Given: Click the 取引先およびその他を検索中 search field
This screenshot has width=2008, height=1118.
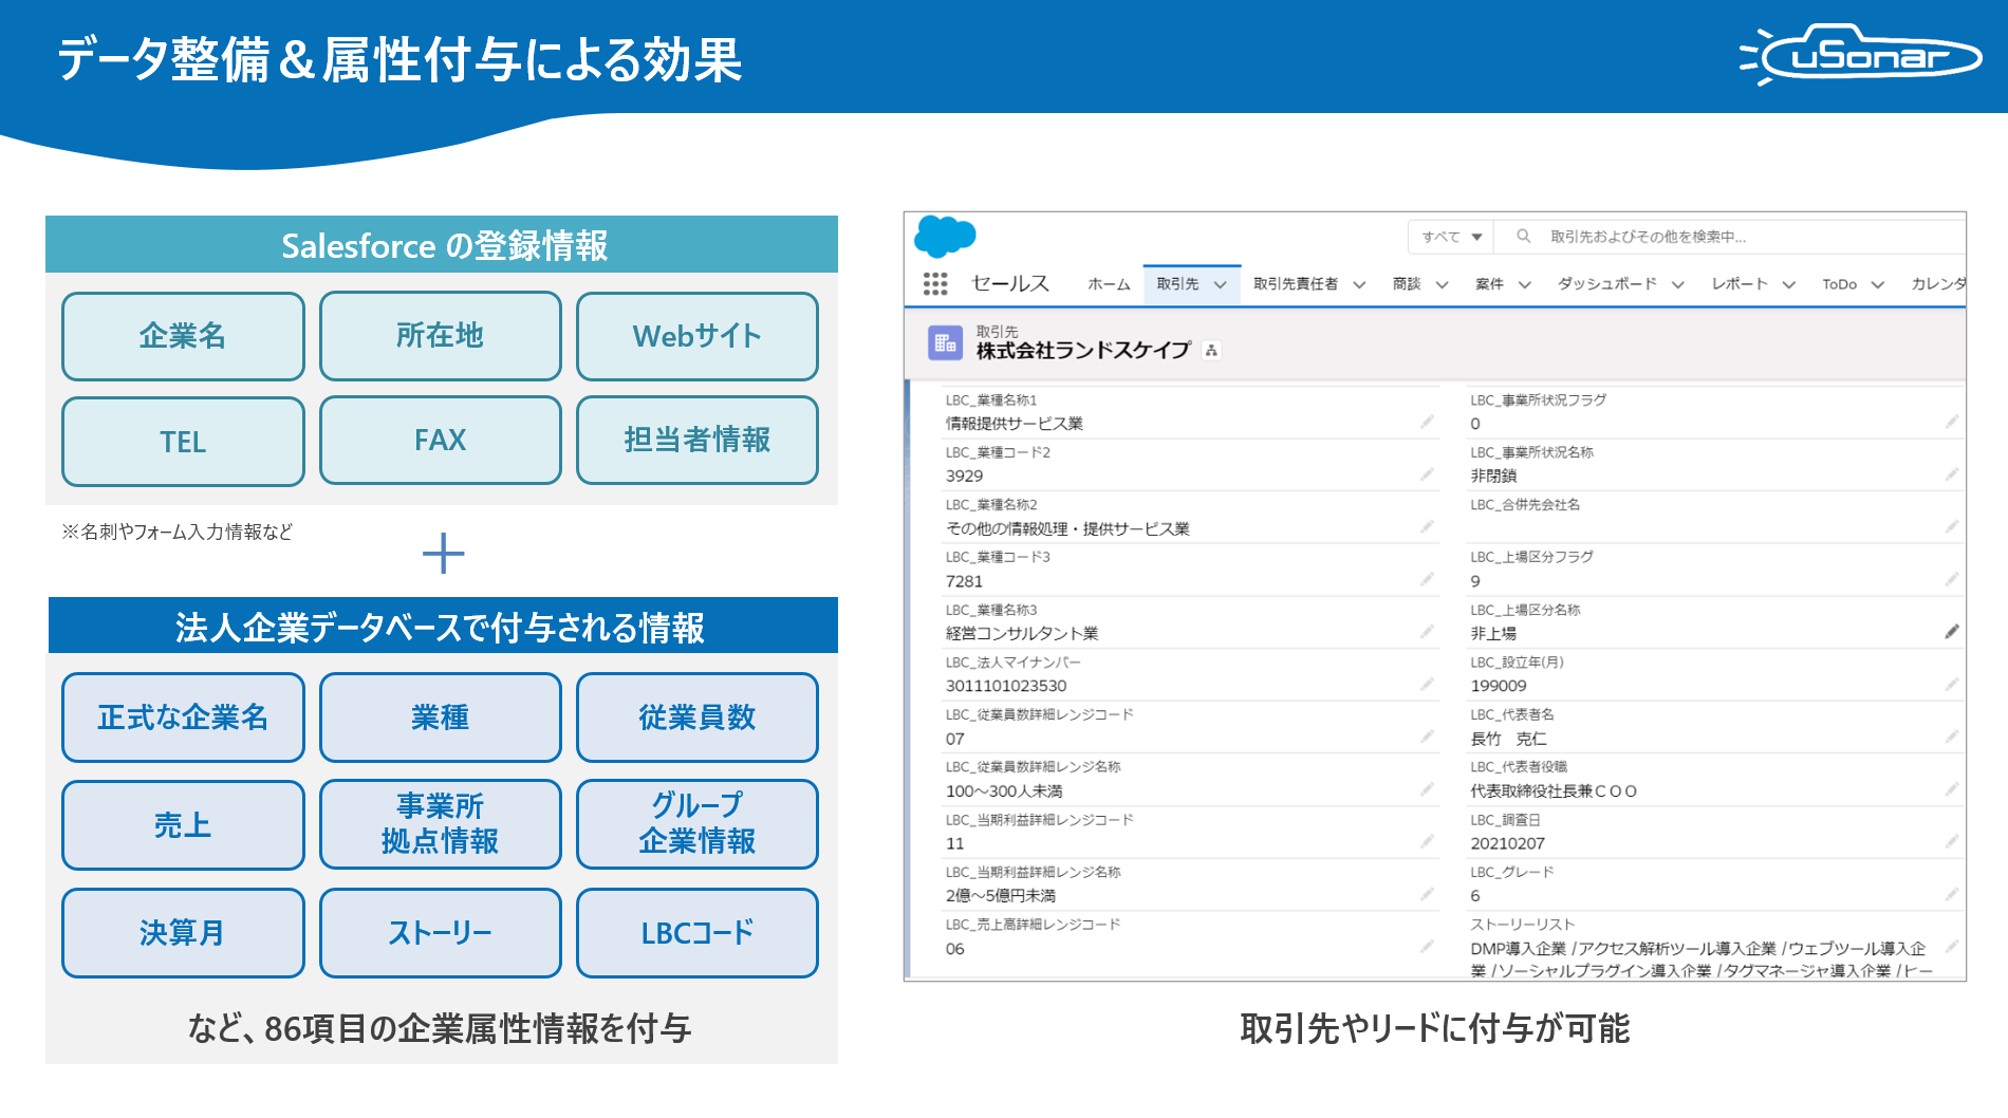Looking at the screenshot, I should [1730, 237].
